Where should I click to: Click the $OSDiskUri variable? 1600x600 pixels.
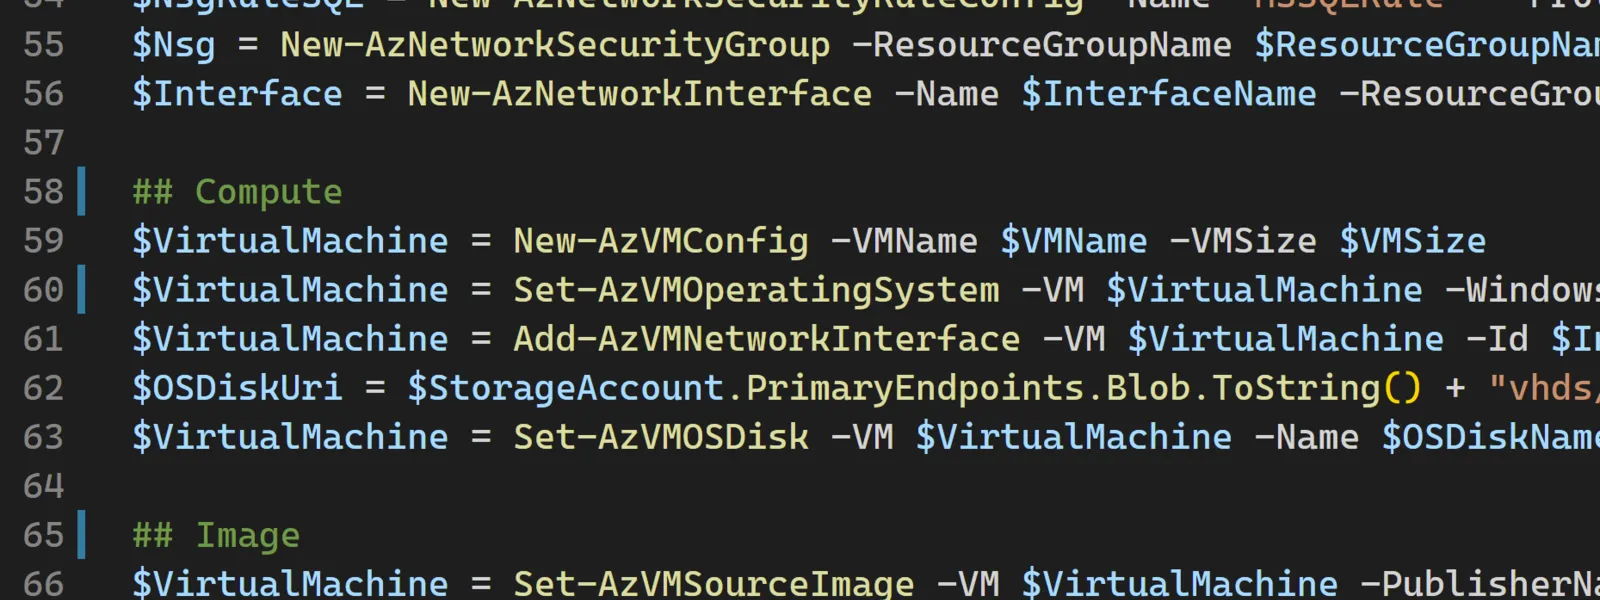237,388
